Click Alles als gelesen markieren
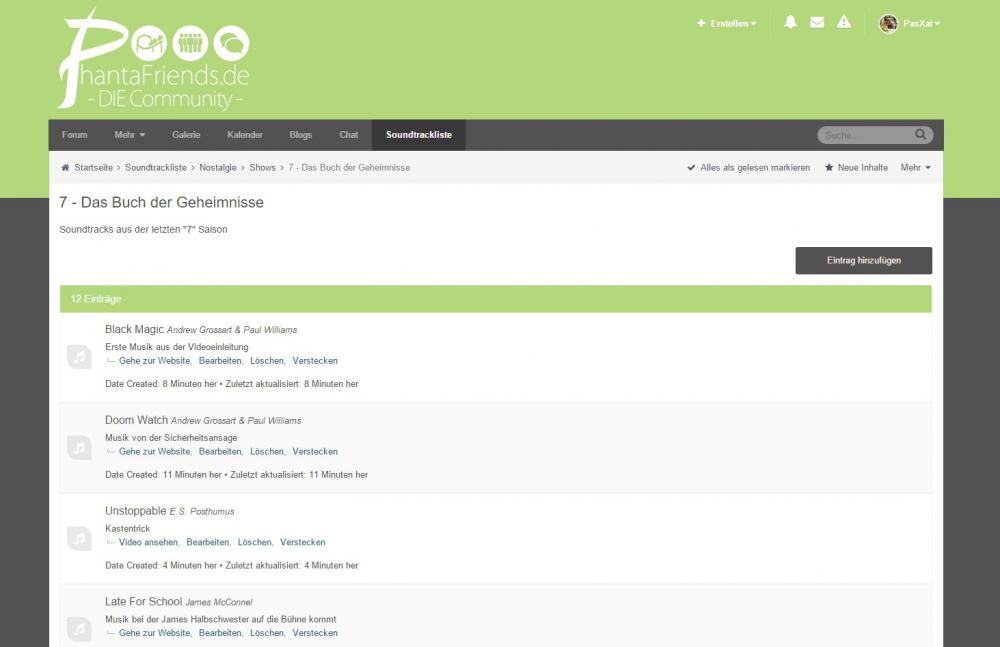This screenshot has width=1000, height=647. click(x=748, y=168)
